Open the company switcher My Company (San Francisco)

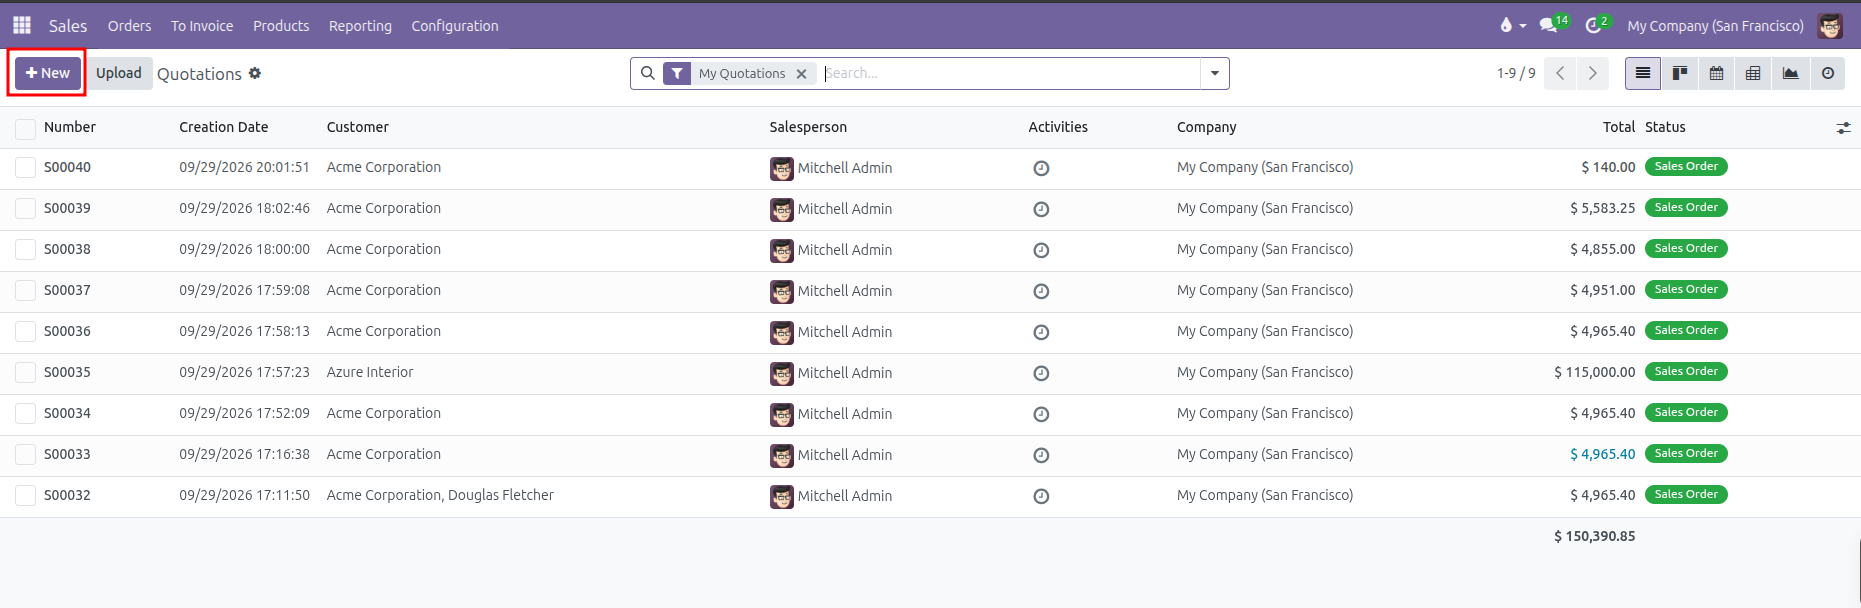point(1715,26)
